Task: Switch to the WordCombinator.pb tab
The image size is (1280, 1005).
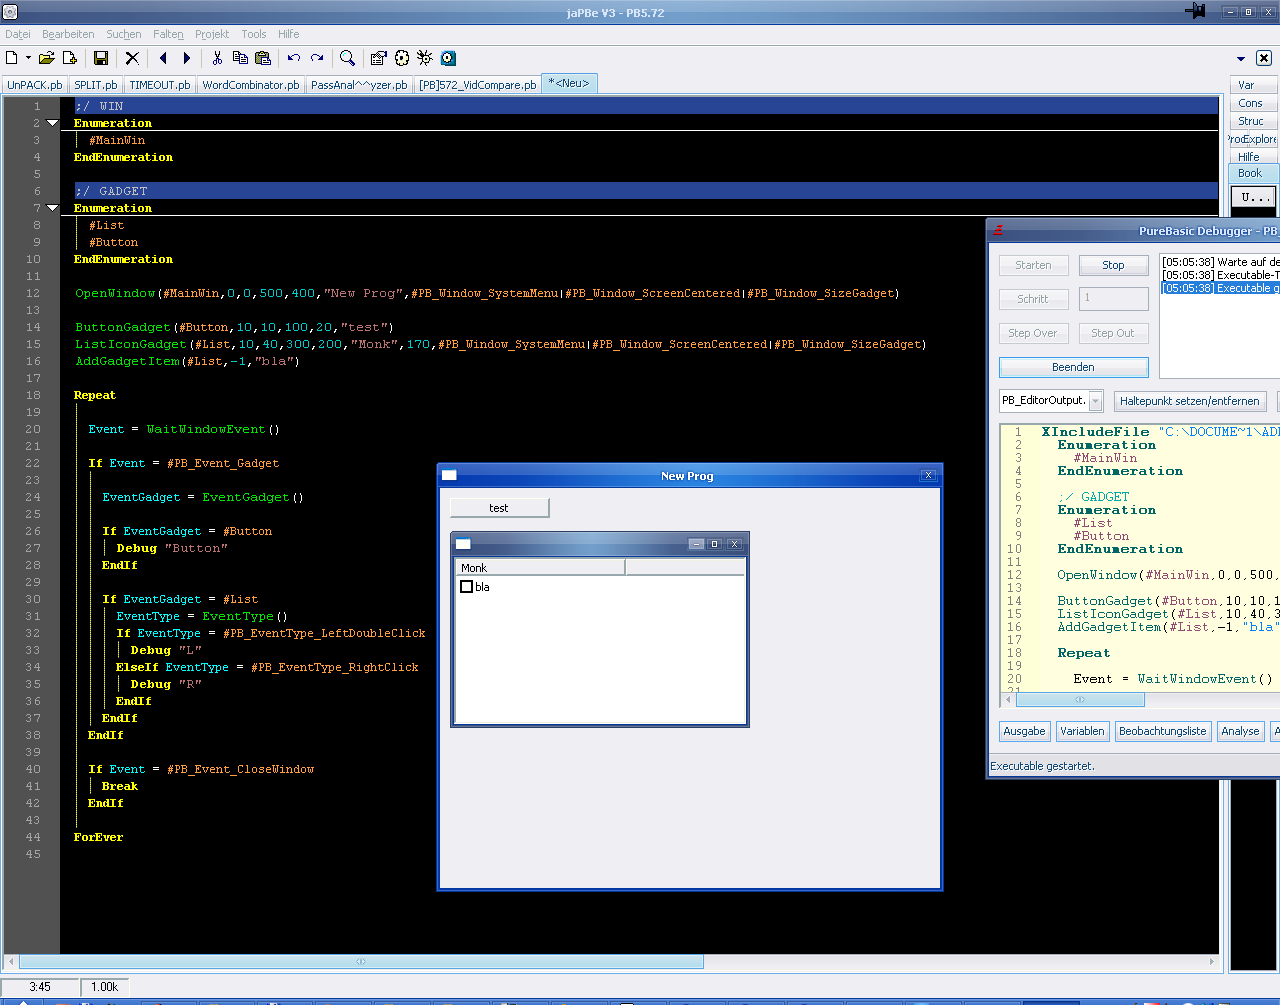Action: 251,85
